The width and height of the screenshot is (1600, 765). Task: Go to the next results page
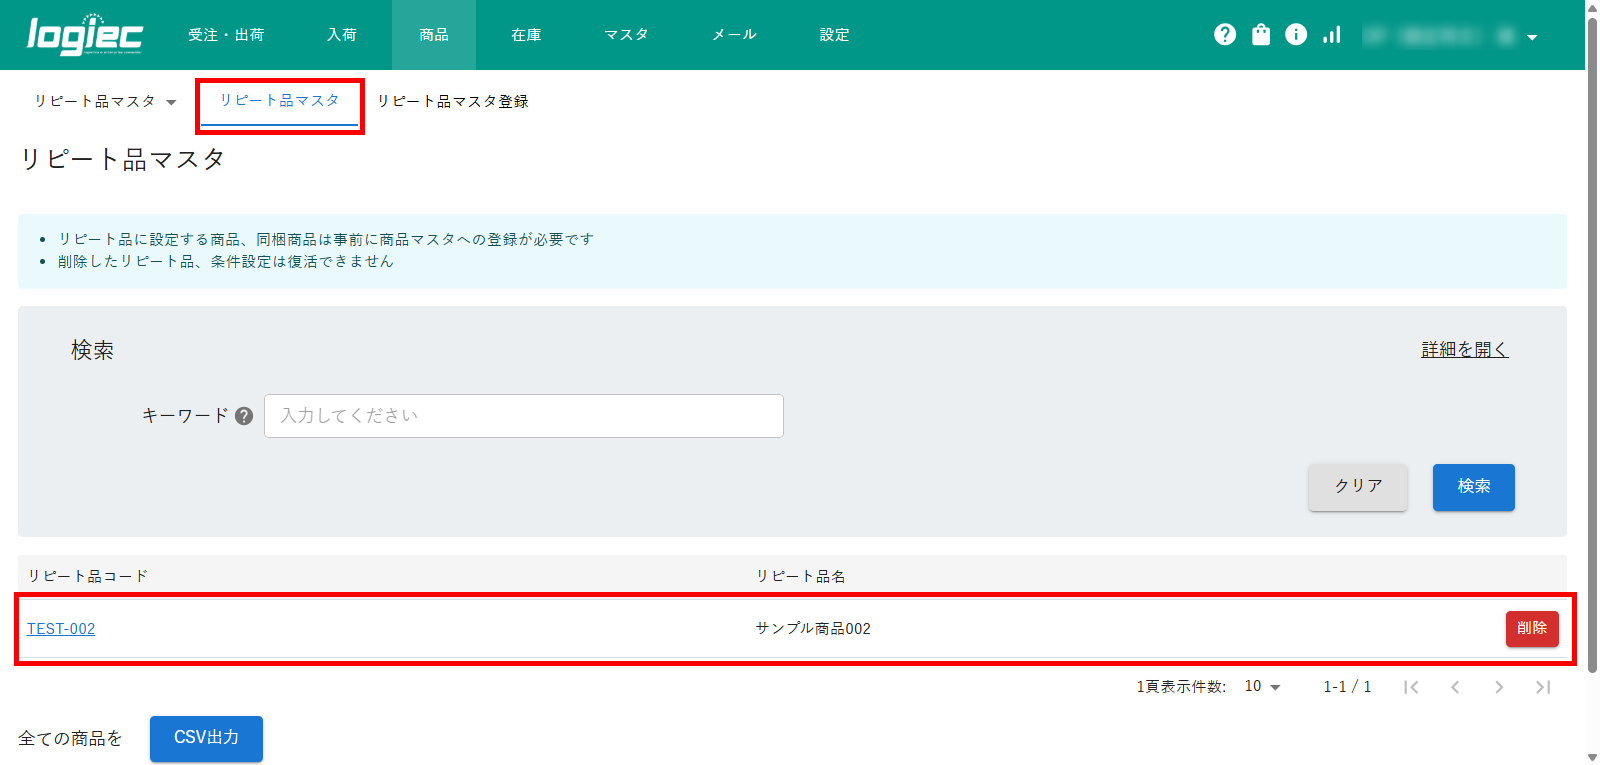tap(1499, 687)
